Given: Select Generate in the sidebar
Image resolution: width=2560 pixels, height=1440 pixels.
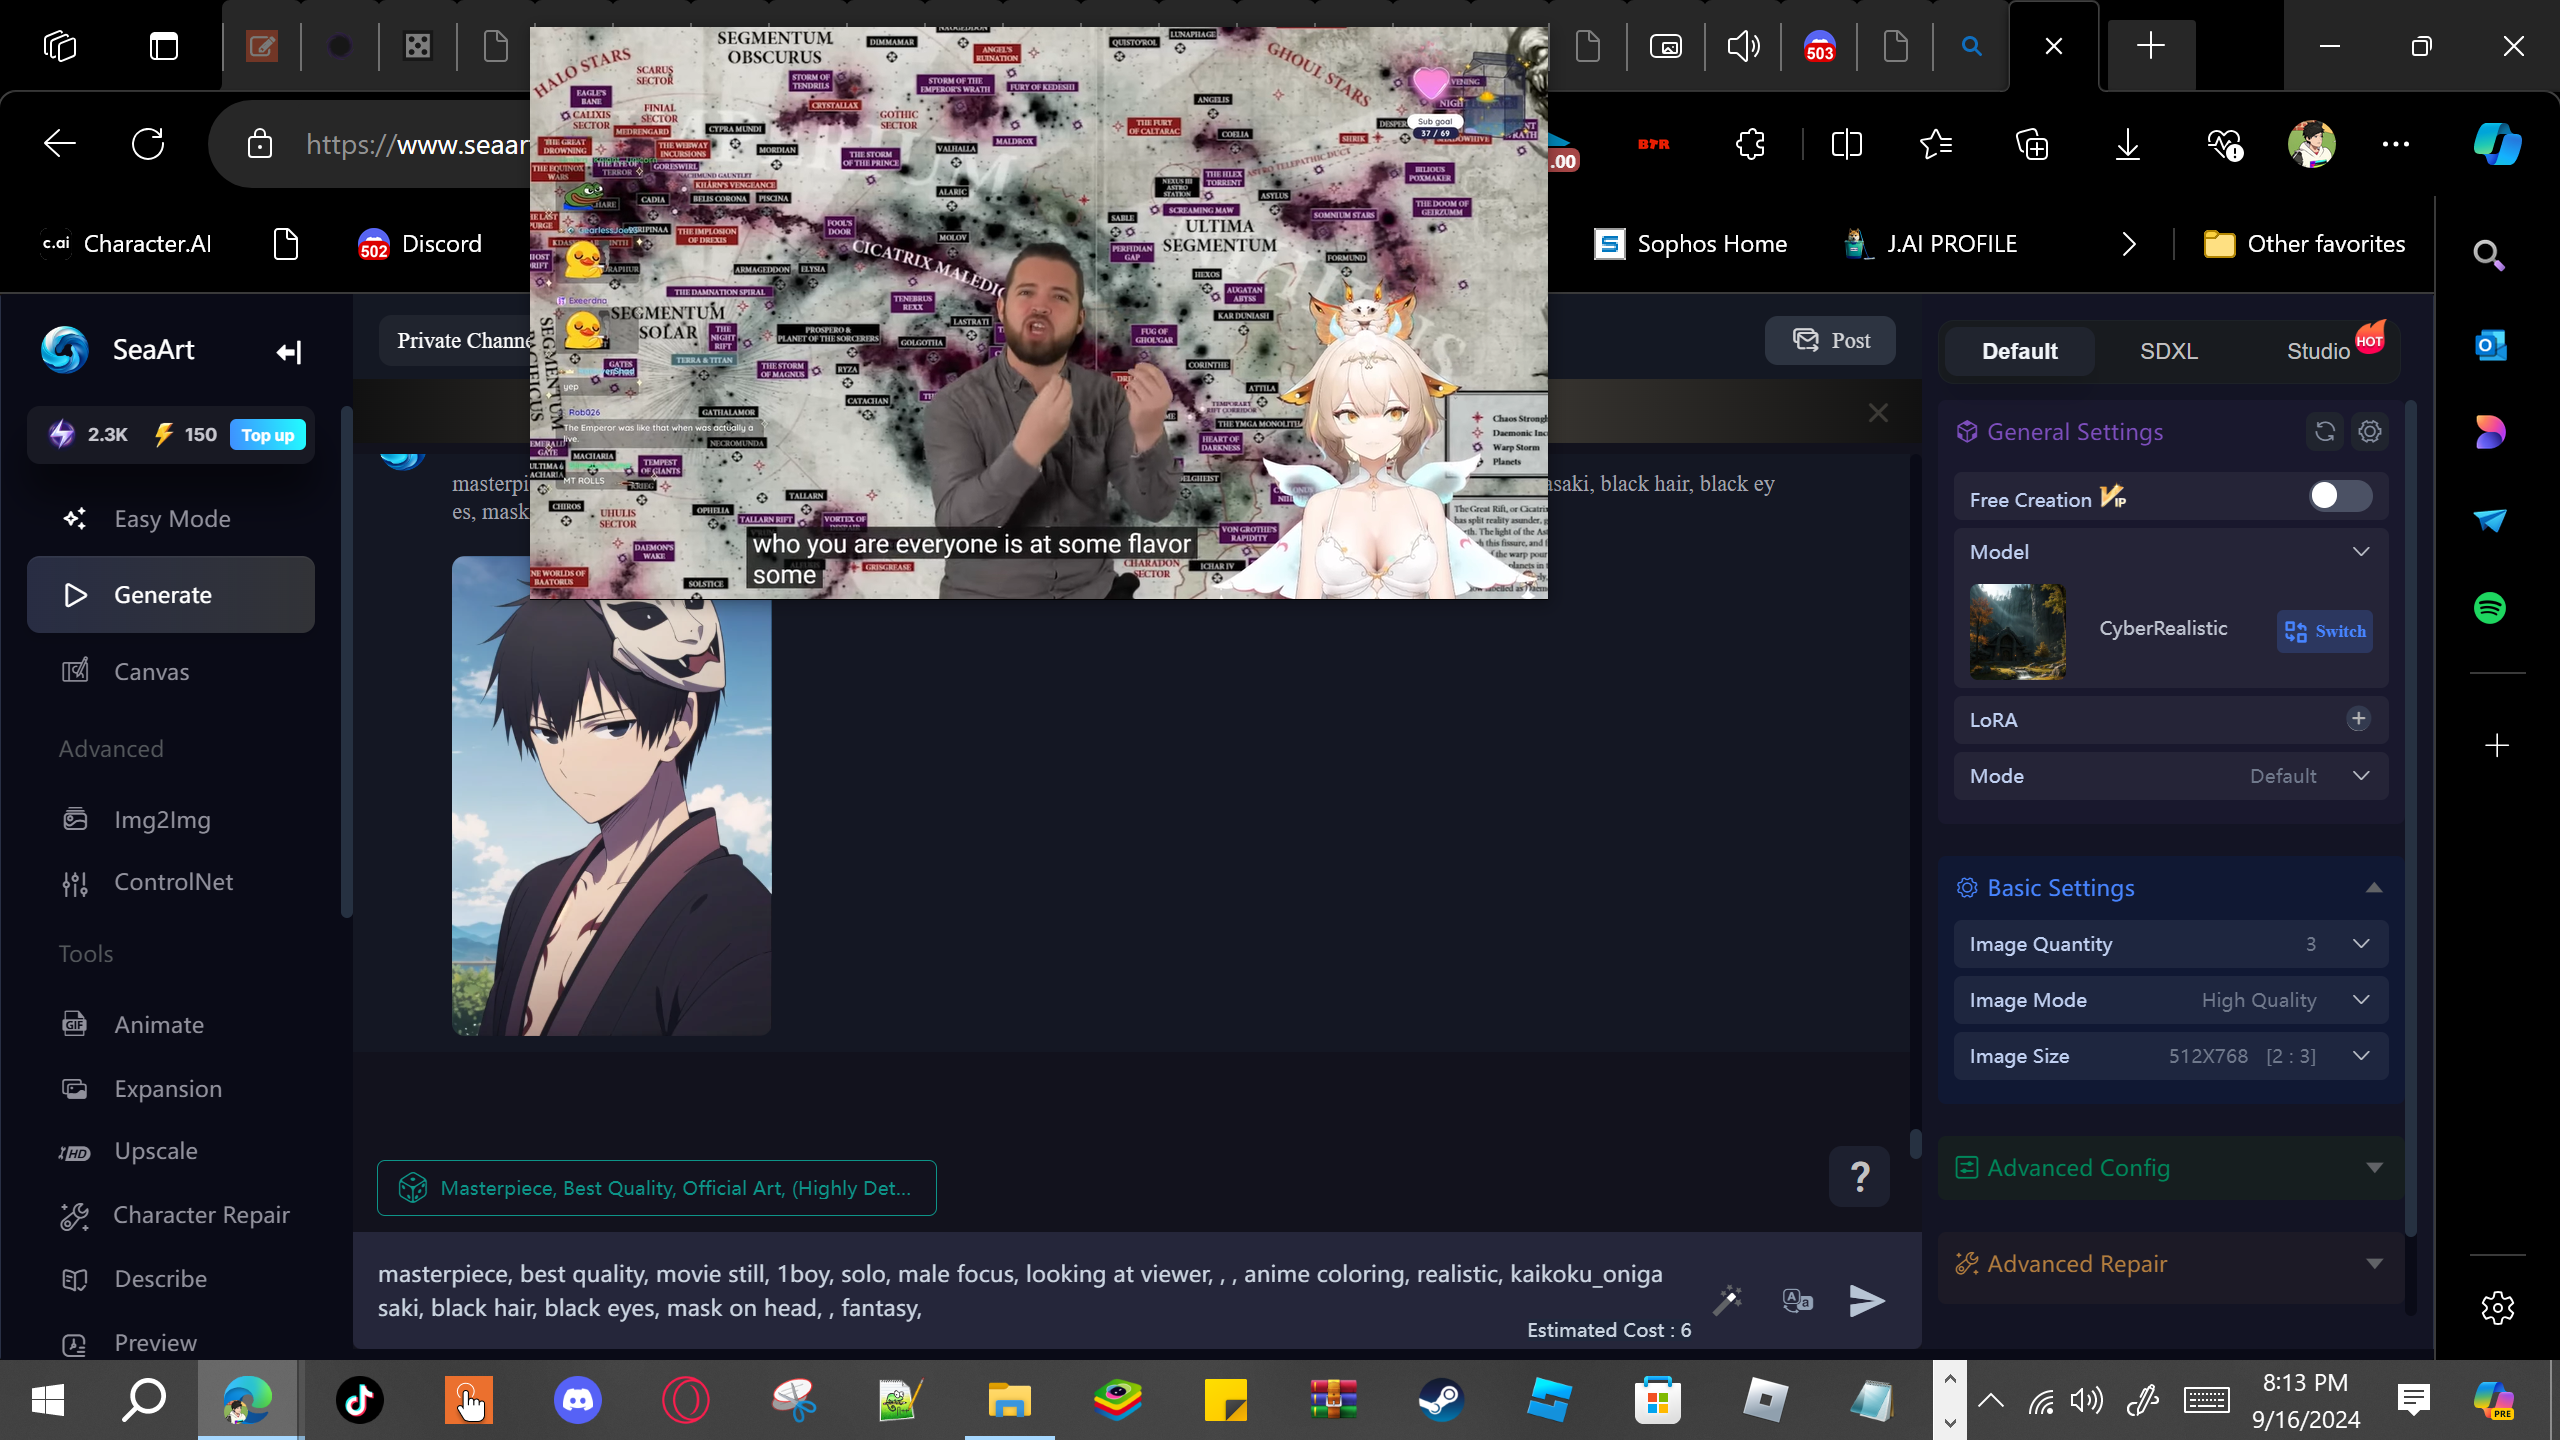Looking at the screenshot, I should [x=171, y=595].
